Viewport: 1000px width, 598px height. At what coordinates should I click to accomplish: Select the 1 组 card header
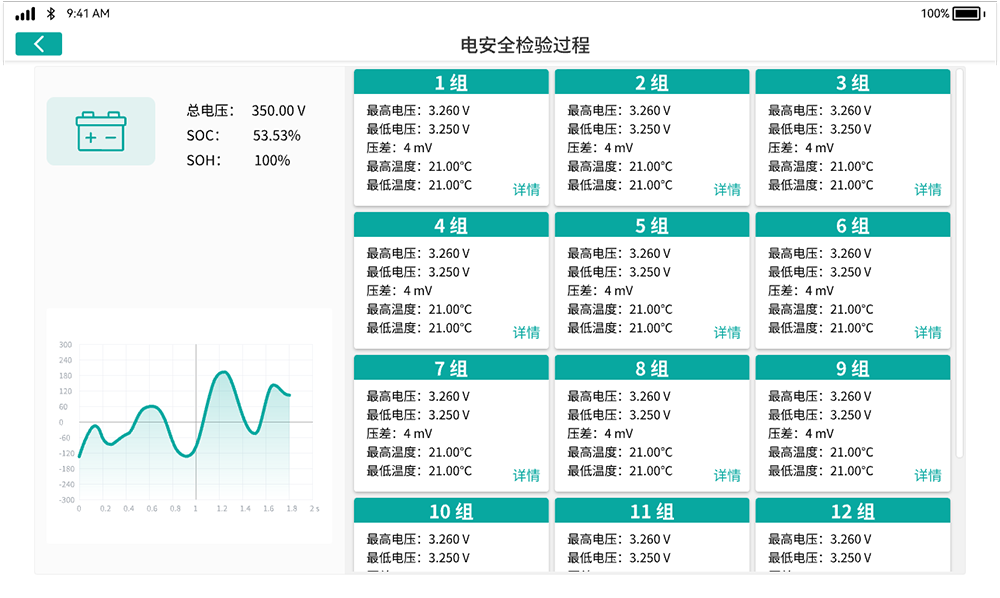tap(451, 82)
